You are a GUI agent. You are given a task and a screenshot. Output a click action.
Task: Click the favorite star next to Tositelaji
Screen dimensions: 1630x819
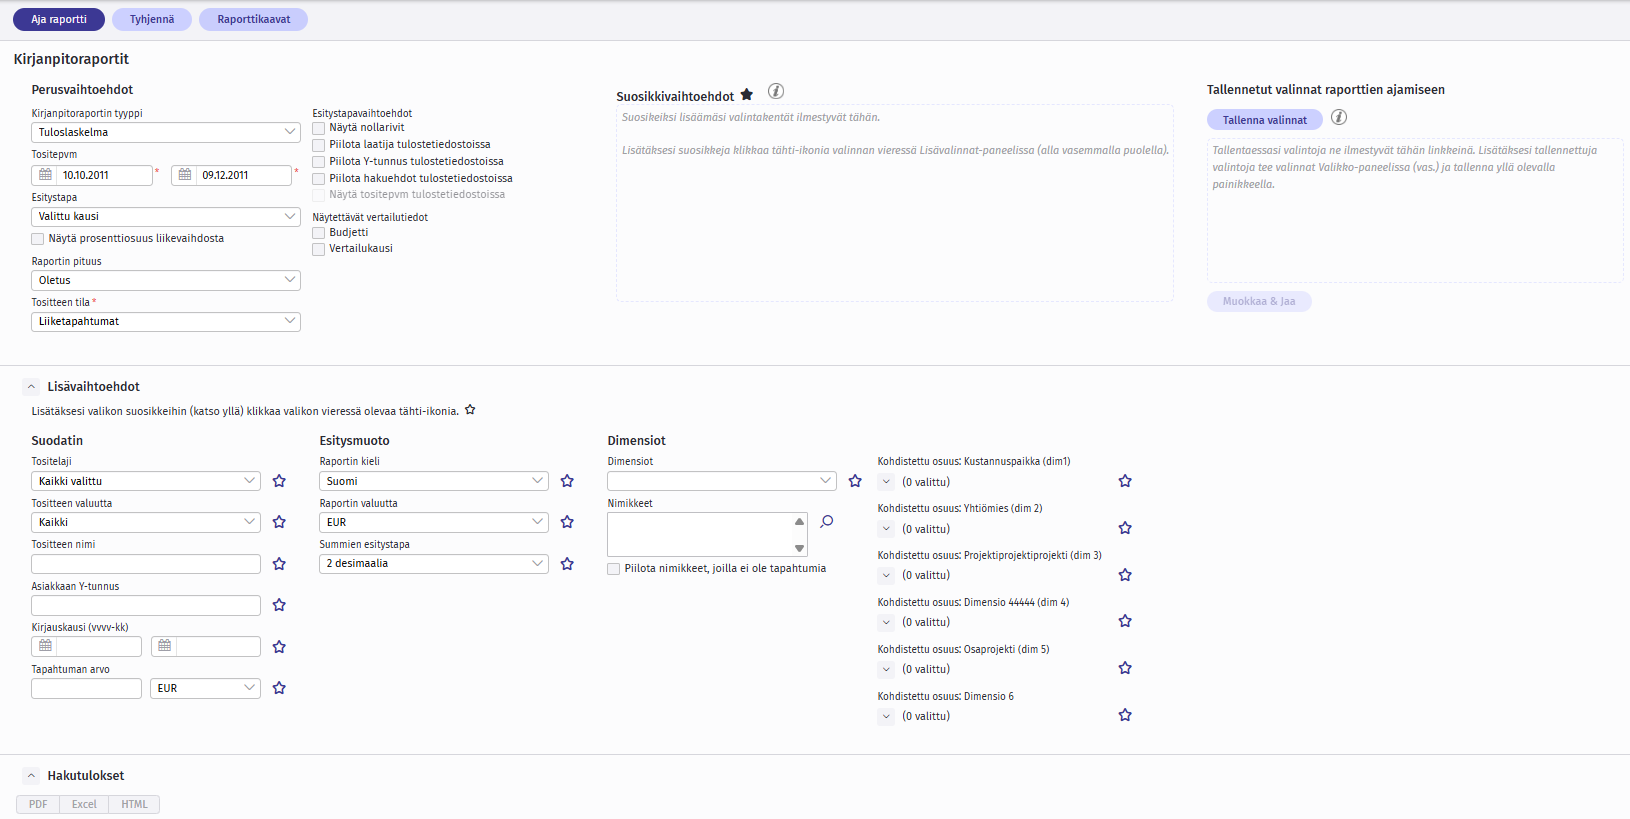[x=279, y=481]
